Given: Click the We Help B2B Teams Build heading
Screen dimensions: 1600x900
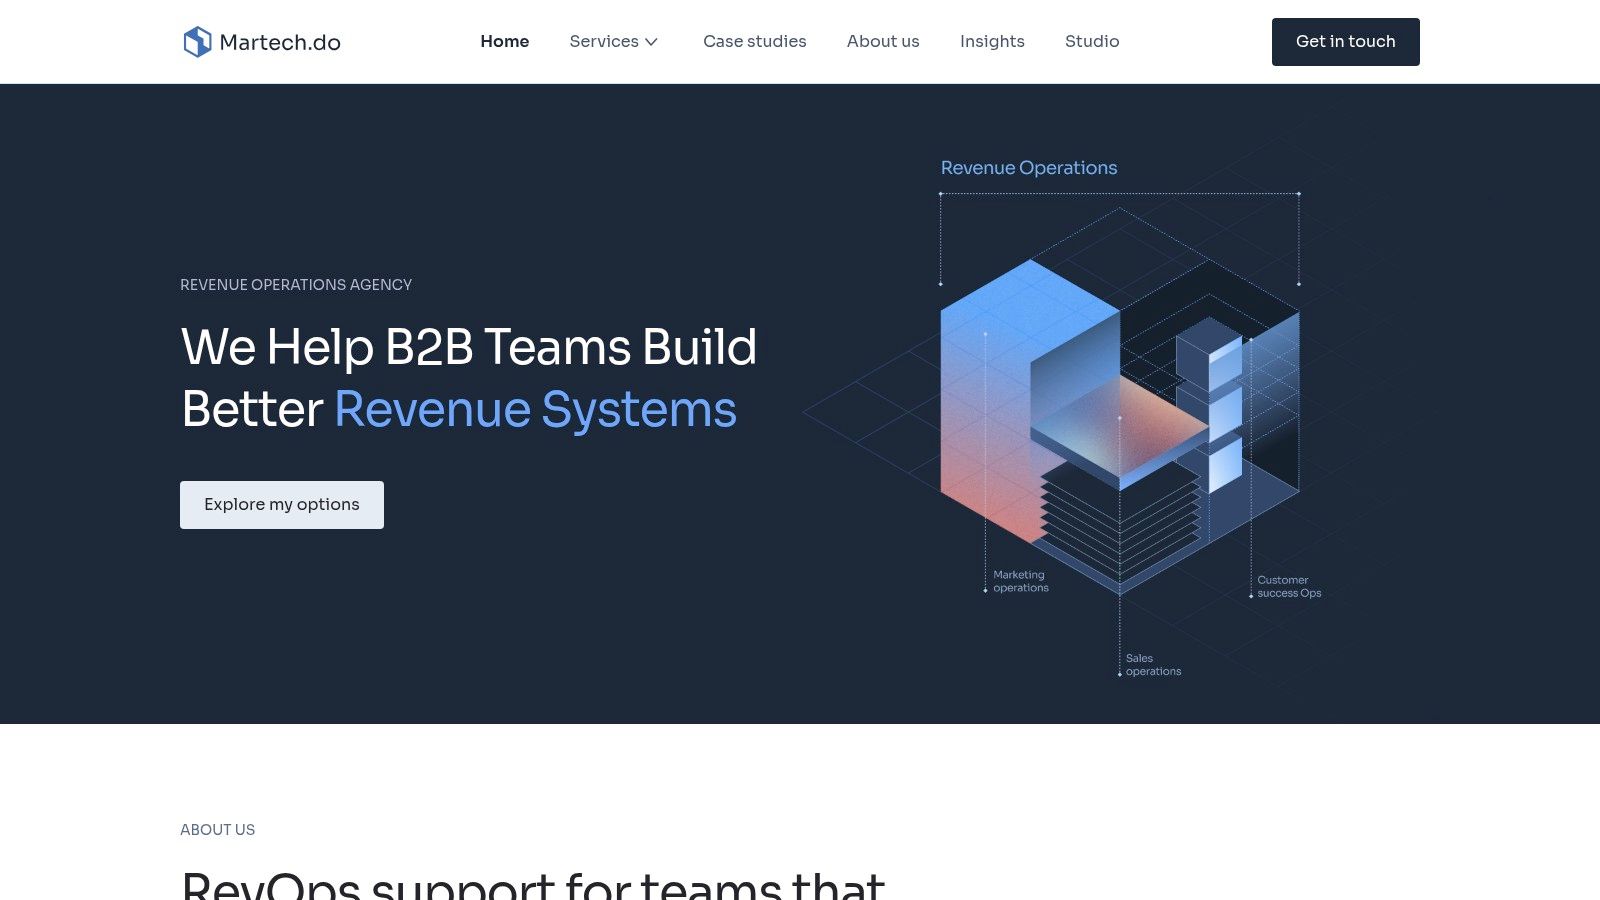Looking at the screenshot, I should pyautogui.click(x=469, y=347).
